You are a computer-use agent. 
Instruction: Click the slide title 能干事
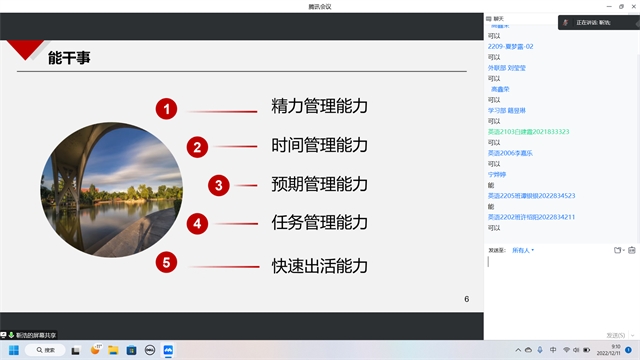[x=69, y=58]
